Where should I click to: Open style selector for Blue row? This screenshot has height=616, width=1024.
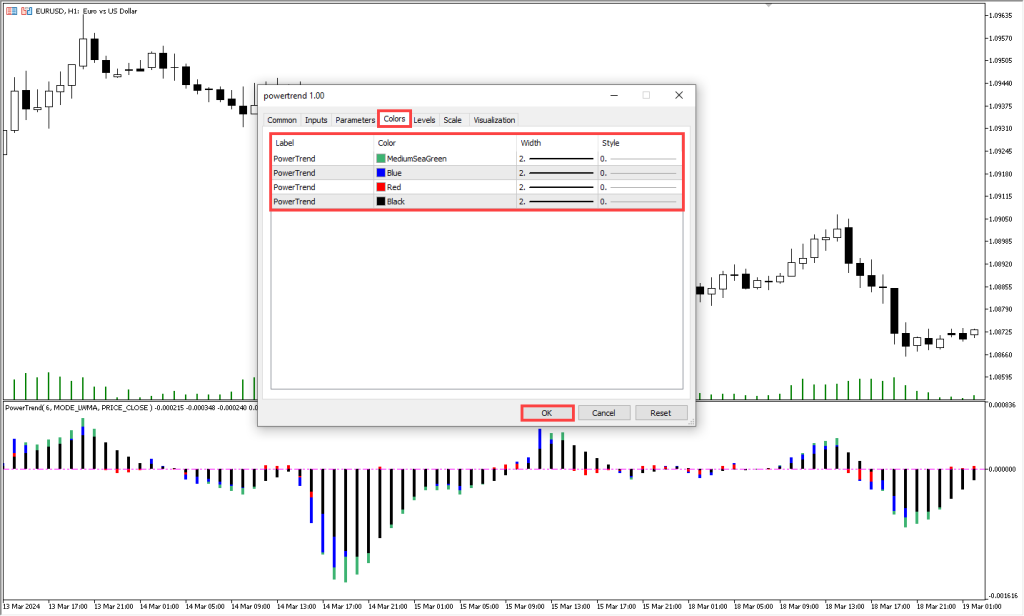[639, 173]
